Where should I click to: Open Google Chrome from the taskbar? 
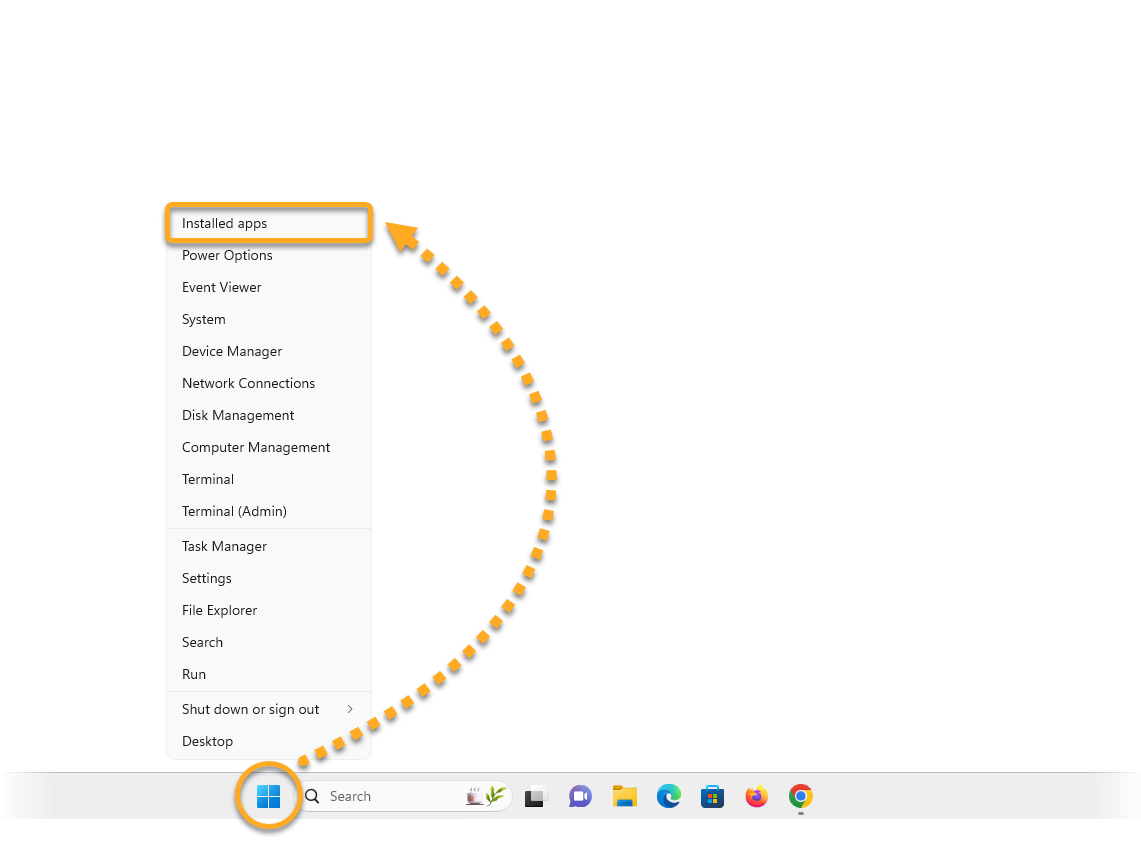pyautogui.click(x=800, y=796)
